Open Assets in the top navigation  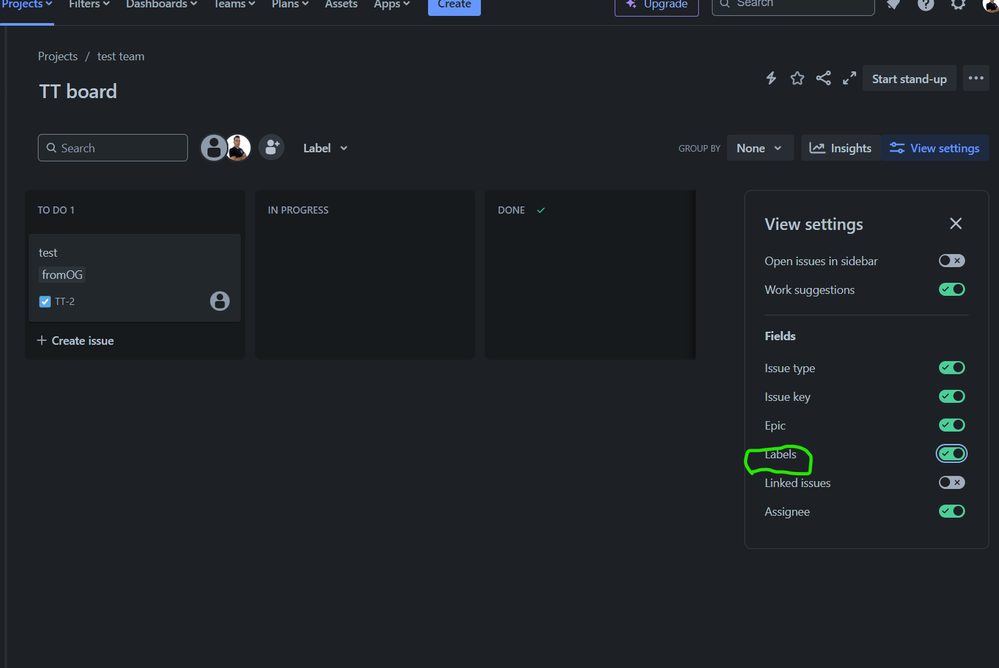click(x=341, y=5)
